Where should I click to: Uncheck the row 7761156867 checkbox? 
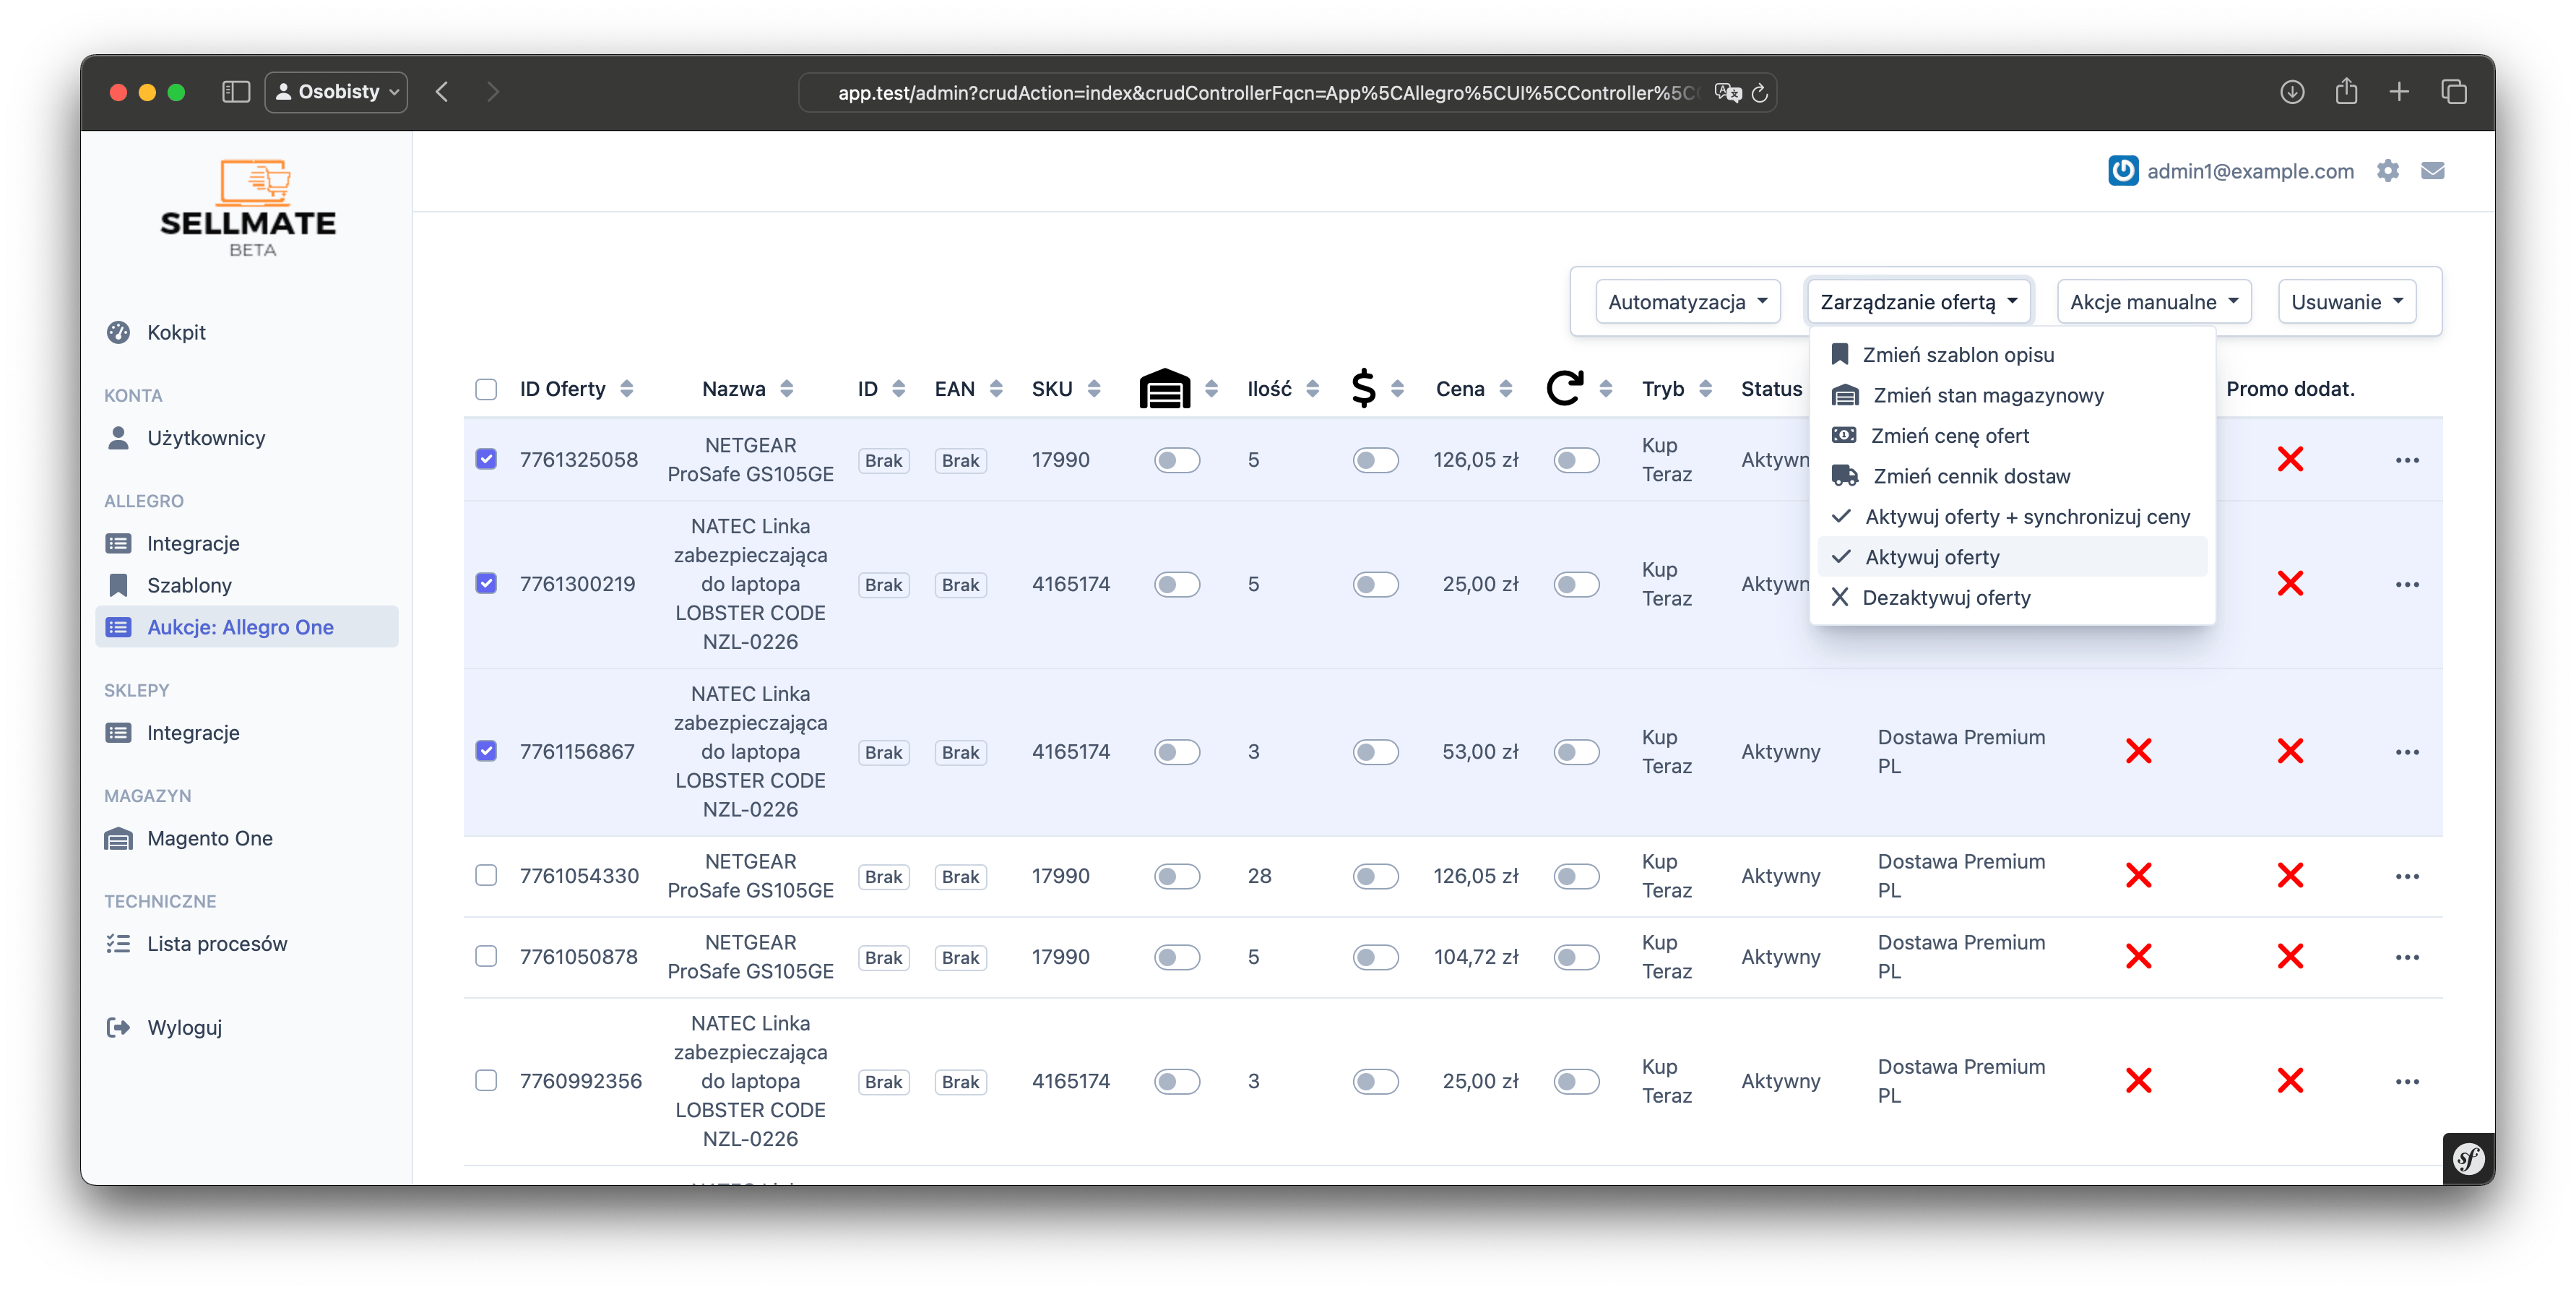pos(486,751)
